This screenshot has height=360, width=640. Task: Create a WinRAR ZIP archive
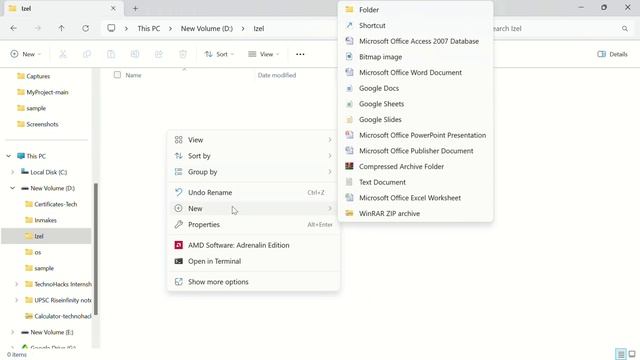(416, 213)
